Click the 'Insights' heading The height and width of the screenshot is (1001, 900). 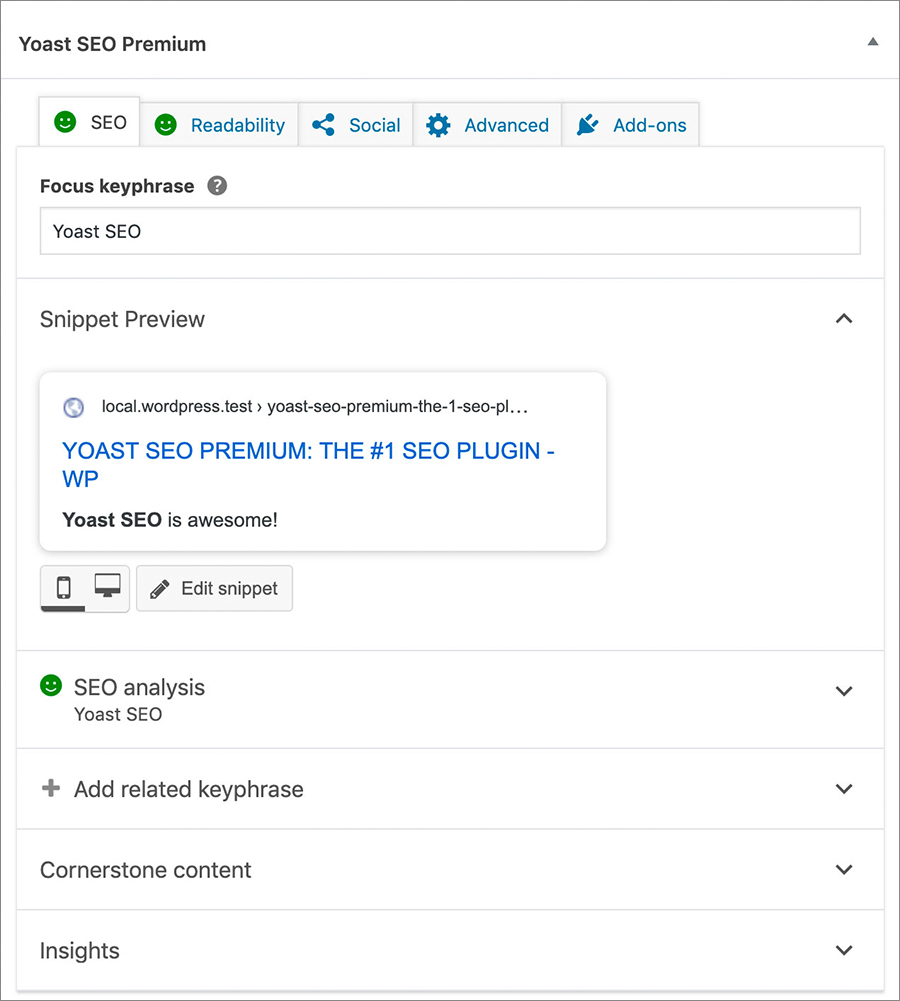click(x=80, y=951)
